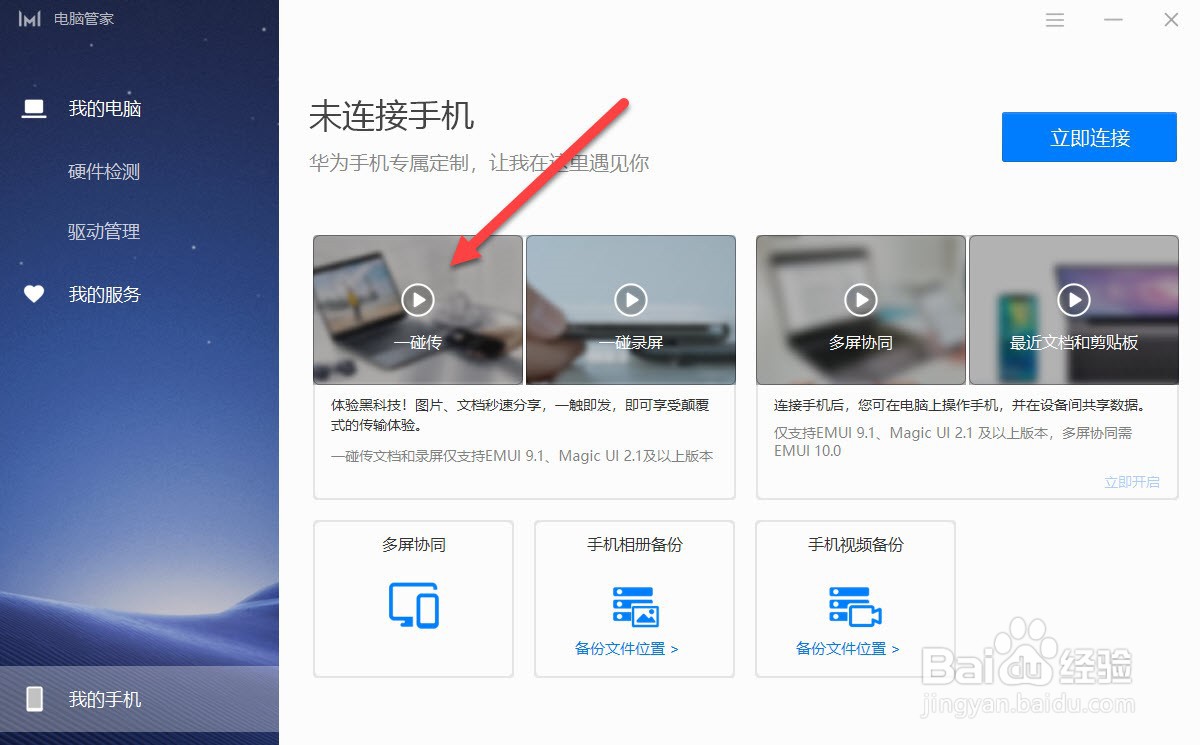Screen dimensions: 1200x745
Task: Play the 一碰传 demo video
Action: tap(418, 299)
